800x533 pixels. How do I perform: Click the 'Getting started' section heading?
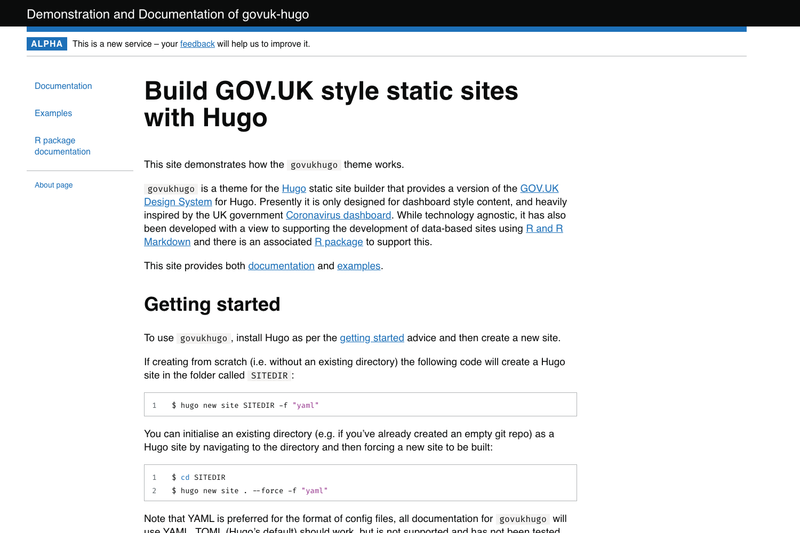coord(212,304)
